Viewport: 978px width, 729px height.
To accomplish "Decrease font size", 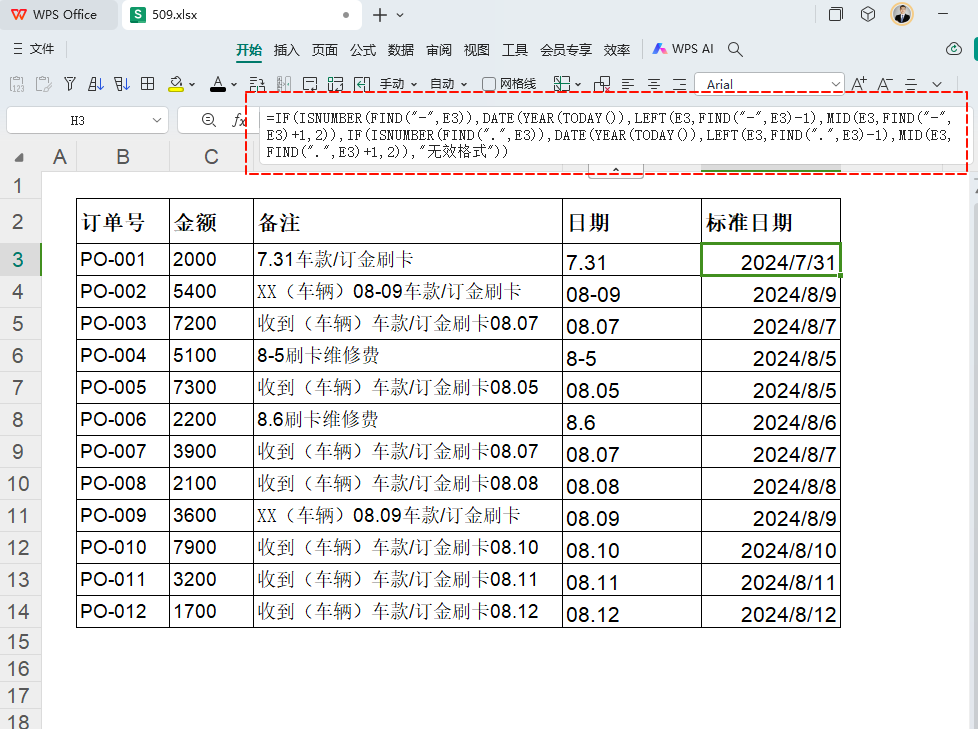I will 884,84.
